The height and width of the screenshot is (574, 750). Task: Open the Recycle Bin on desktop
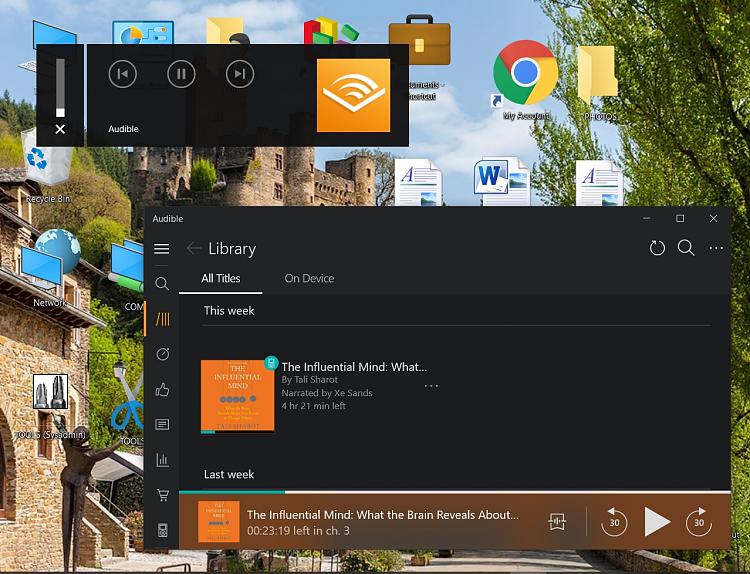click(x=47, y=167)
